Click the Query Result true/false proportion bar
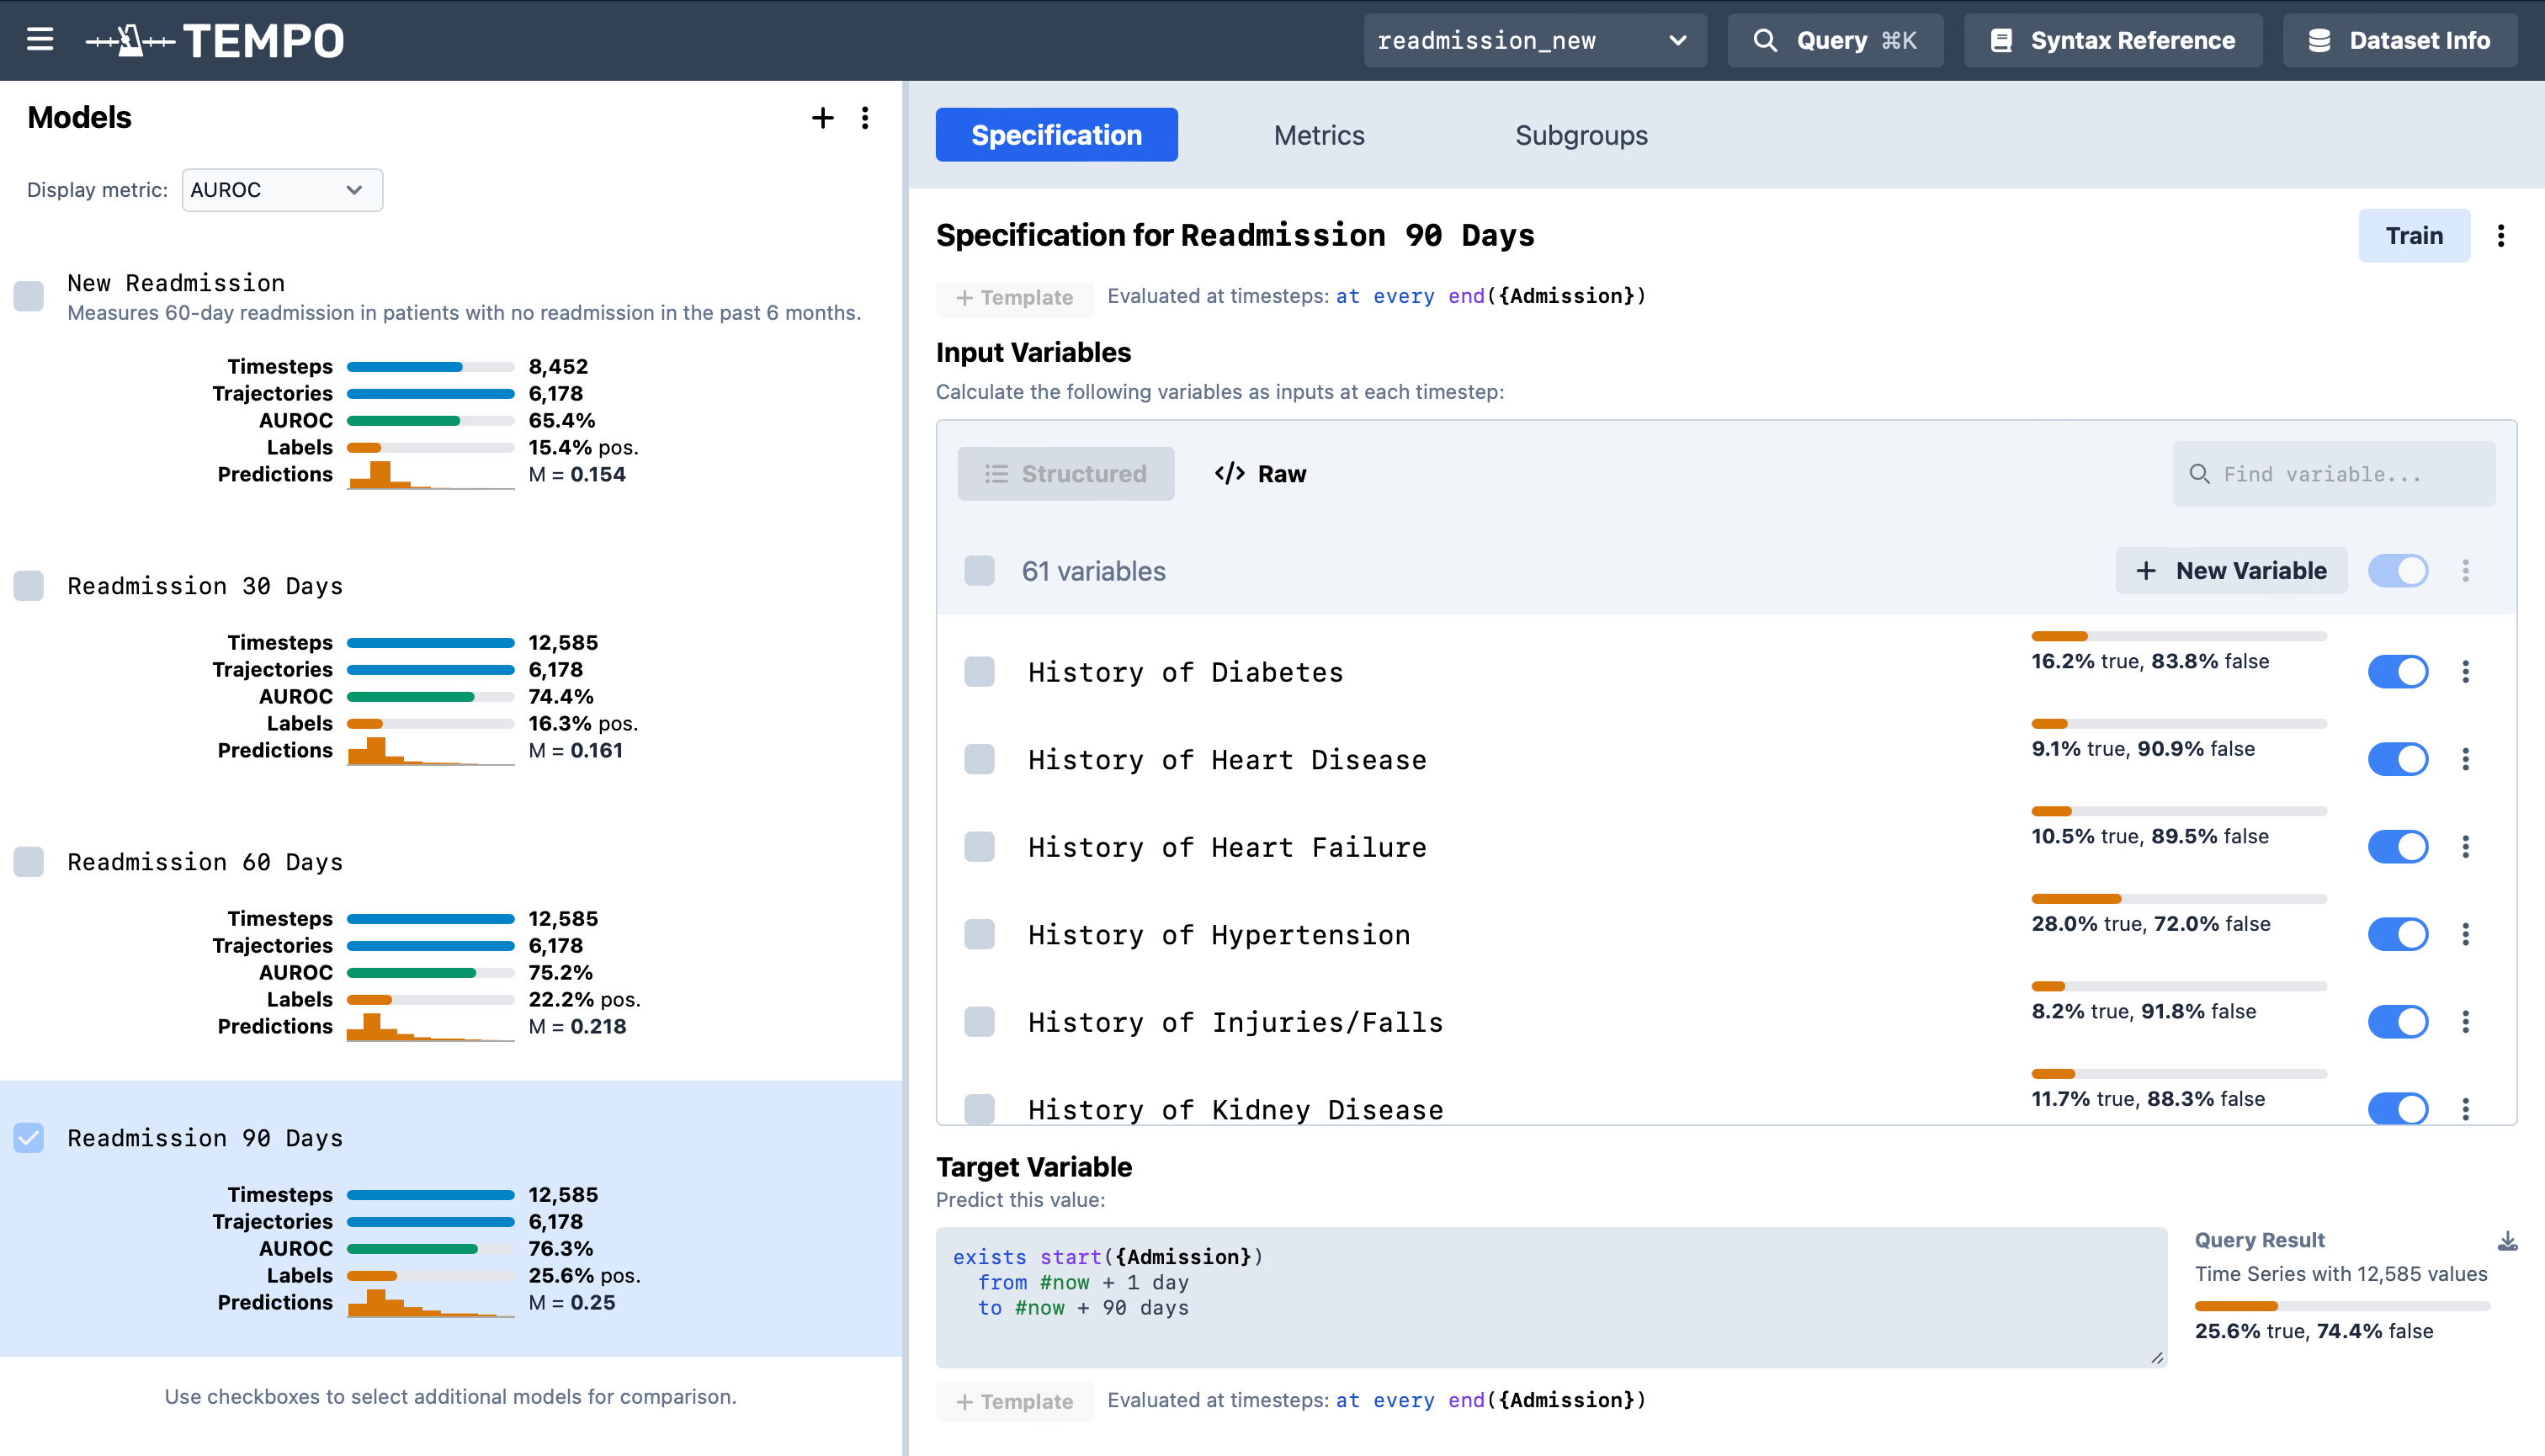Screen dimensions: 2545x1456 tap(2341, 1306)
